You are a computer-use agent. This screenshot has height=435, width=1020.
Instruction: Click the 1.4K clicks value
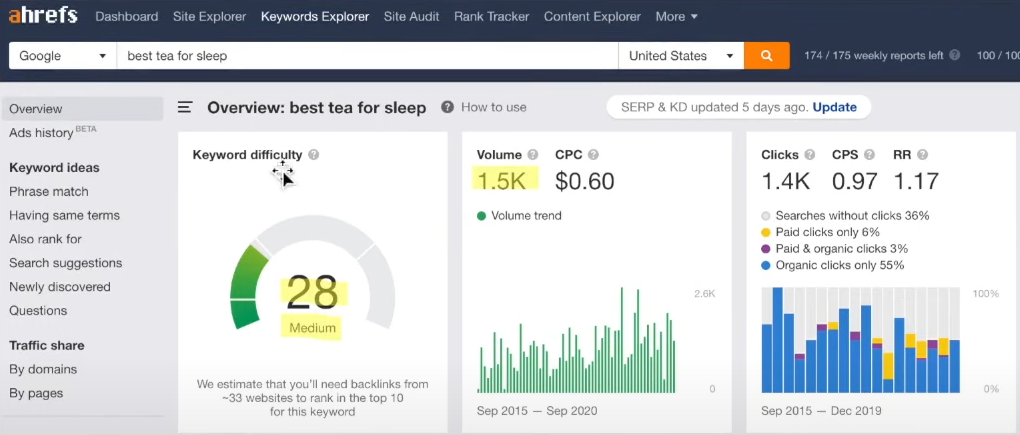coord(786,181)
